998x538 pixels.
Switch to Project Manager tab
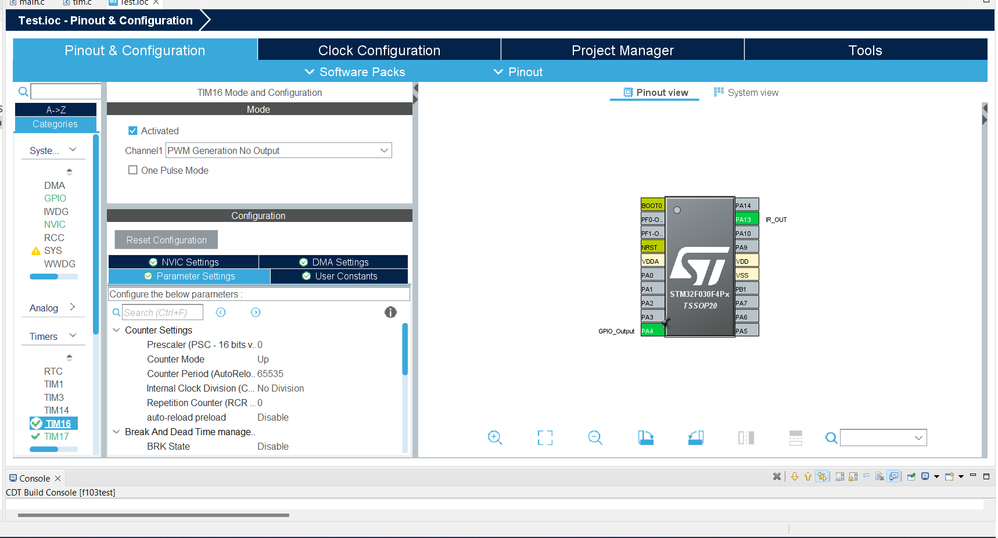(x=622, y=50)
